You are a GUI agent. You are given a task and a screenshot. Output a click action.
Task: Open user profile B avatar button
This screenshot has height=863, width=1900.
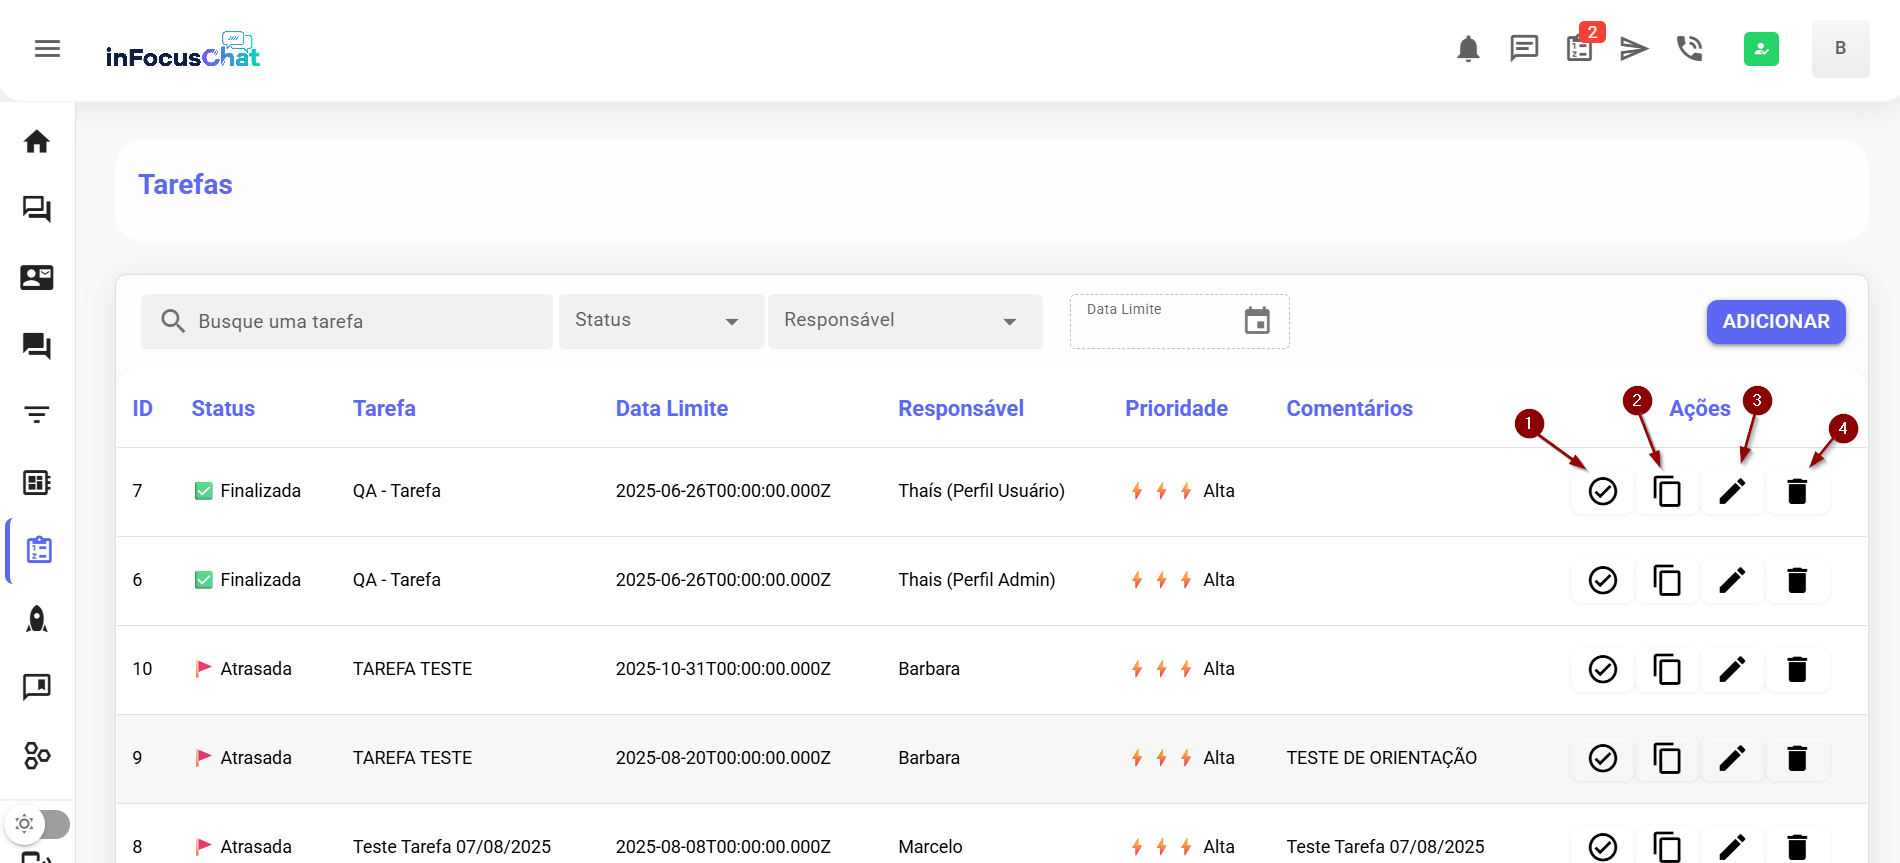[1840, 49]
